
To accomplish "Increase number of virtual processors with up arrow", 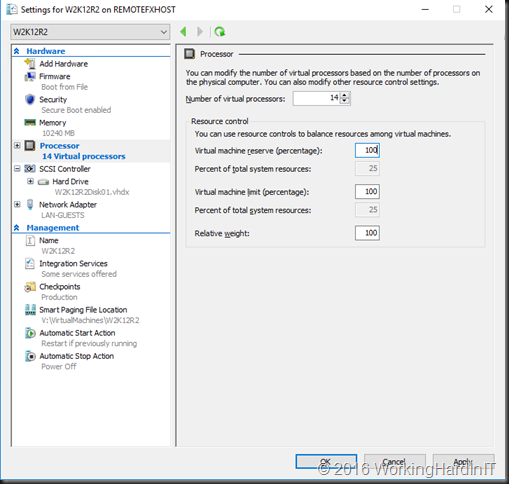I will pos(345,95).
